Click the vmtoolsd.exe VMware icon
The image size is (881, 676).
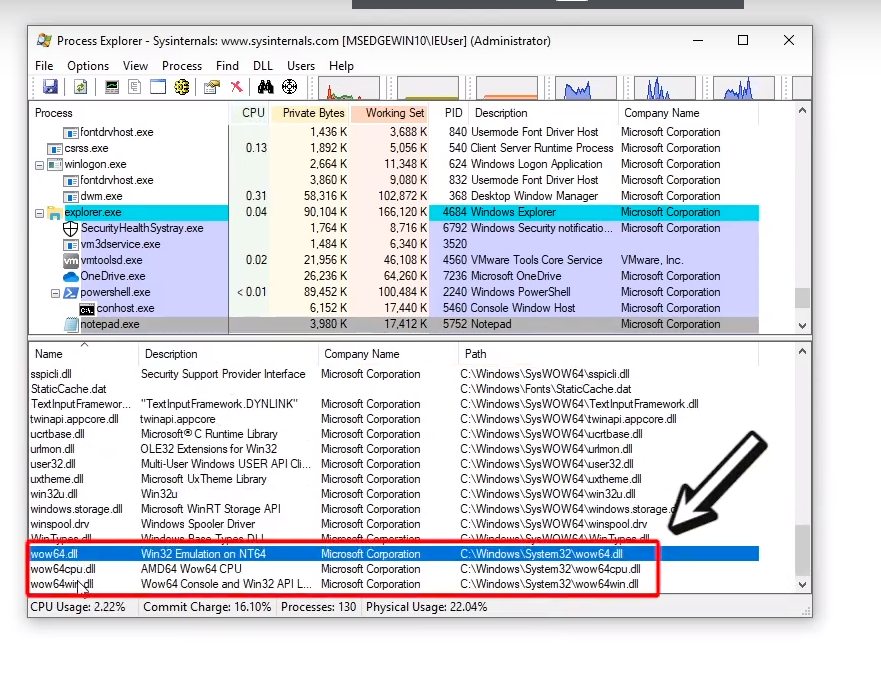(71, 261)
